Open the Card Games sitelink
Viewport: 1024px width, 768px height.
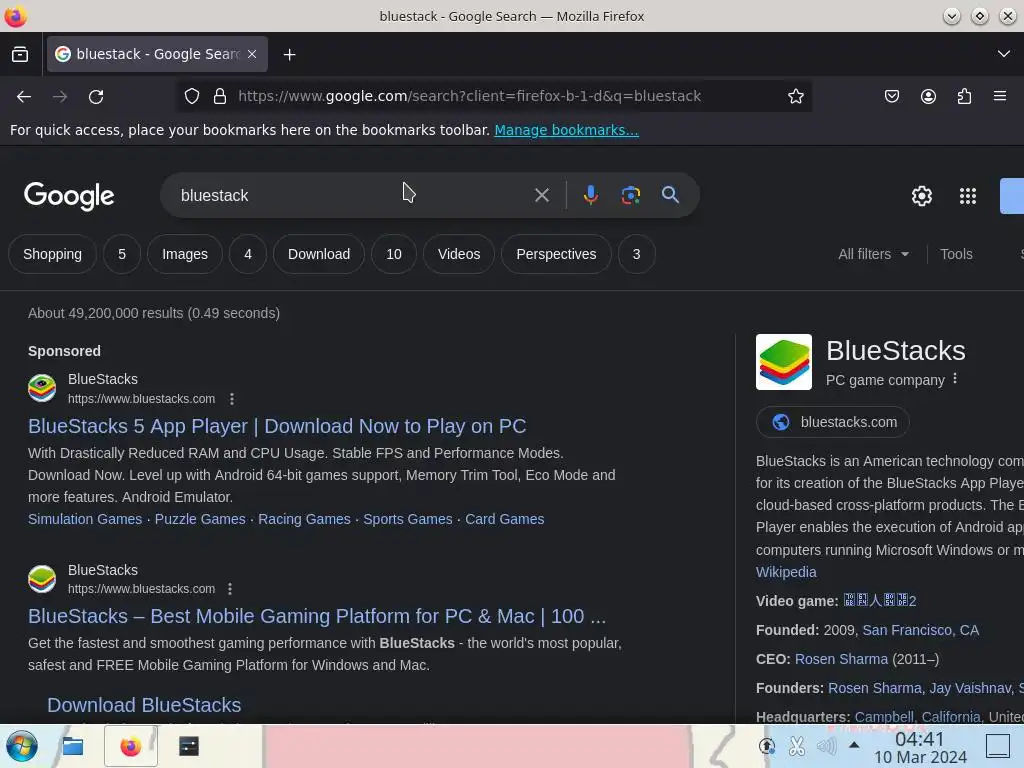point(505,519)
